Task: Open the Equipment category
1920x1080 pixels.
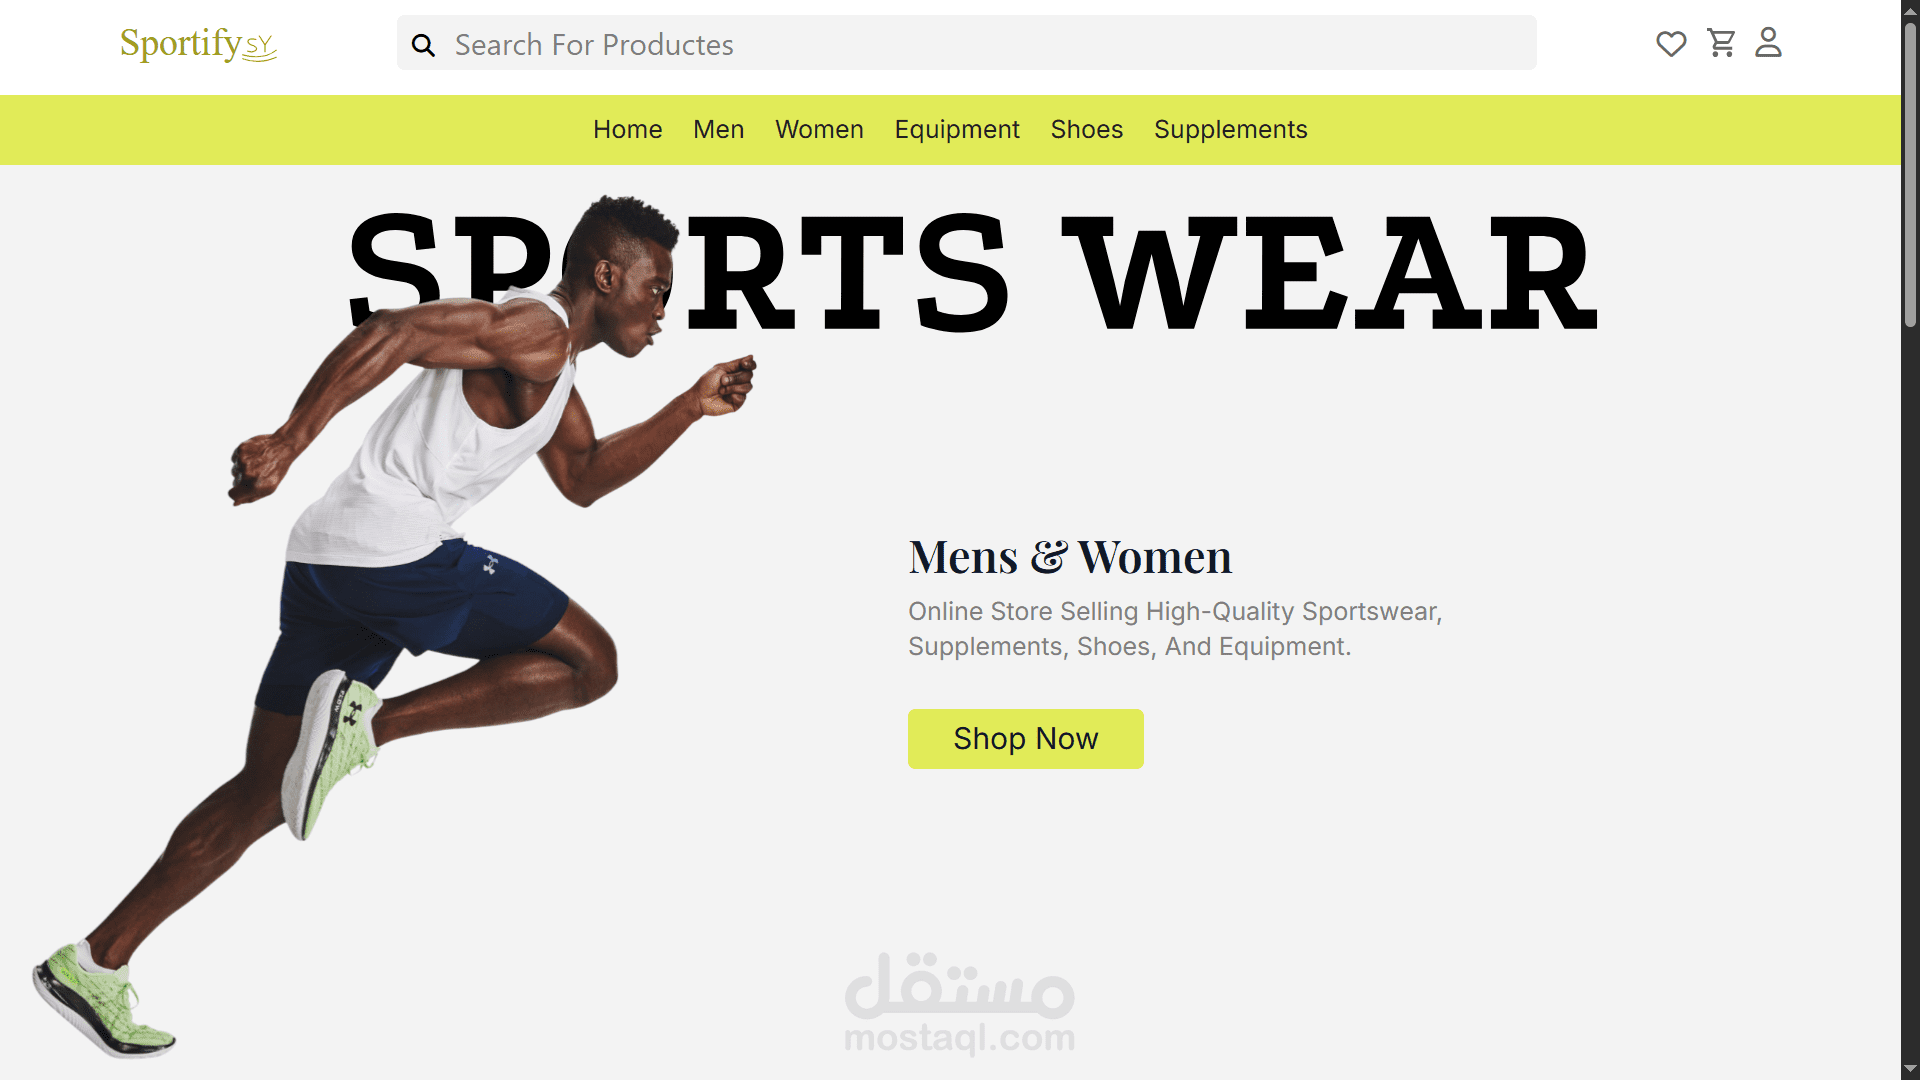Action: tap(957, 130)
